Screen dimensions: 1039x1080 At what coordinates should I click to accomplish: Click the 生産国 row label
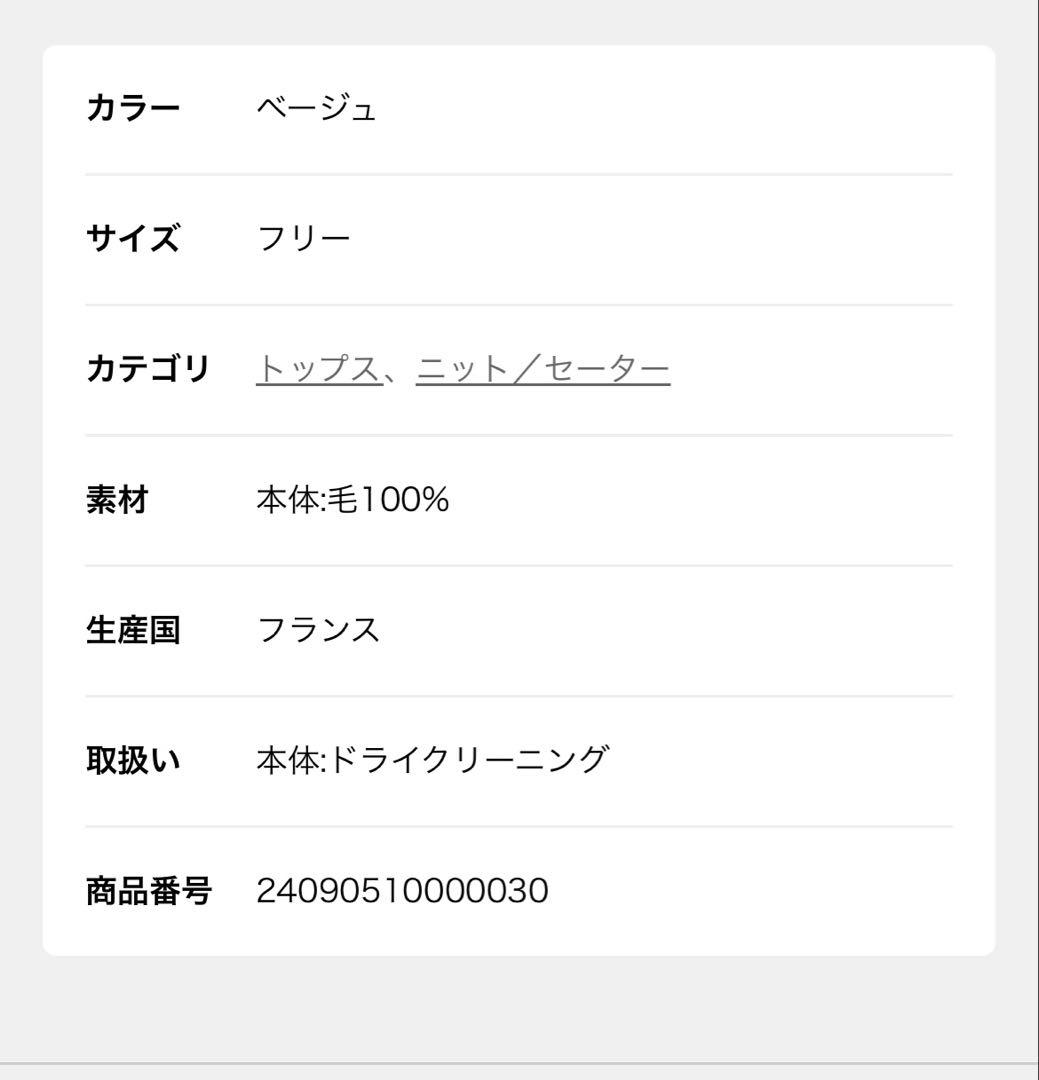pos(133,631)
